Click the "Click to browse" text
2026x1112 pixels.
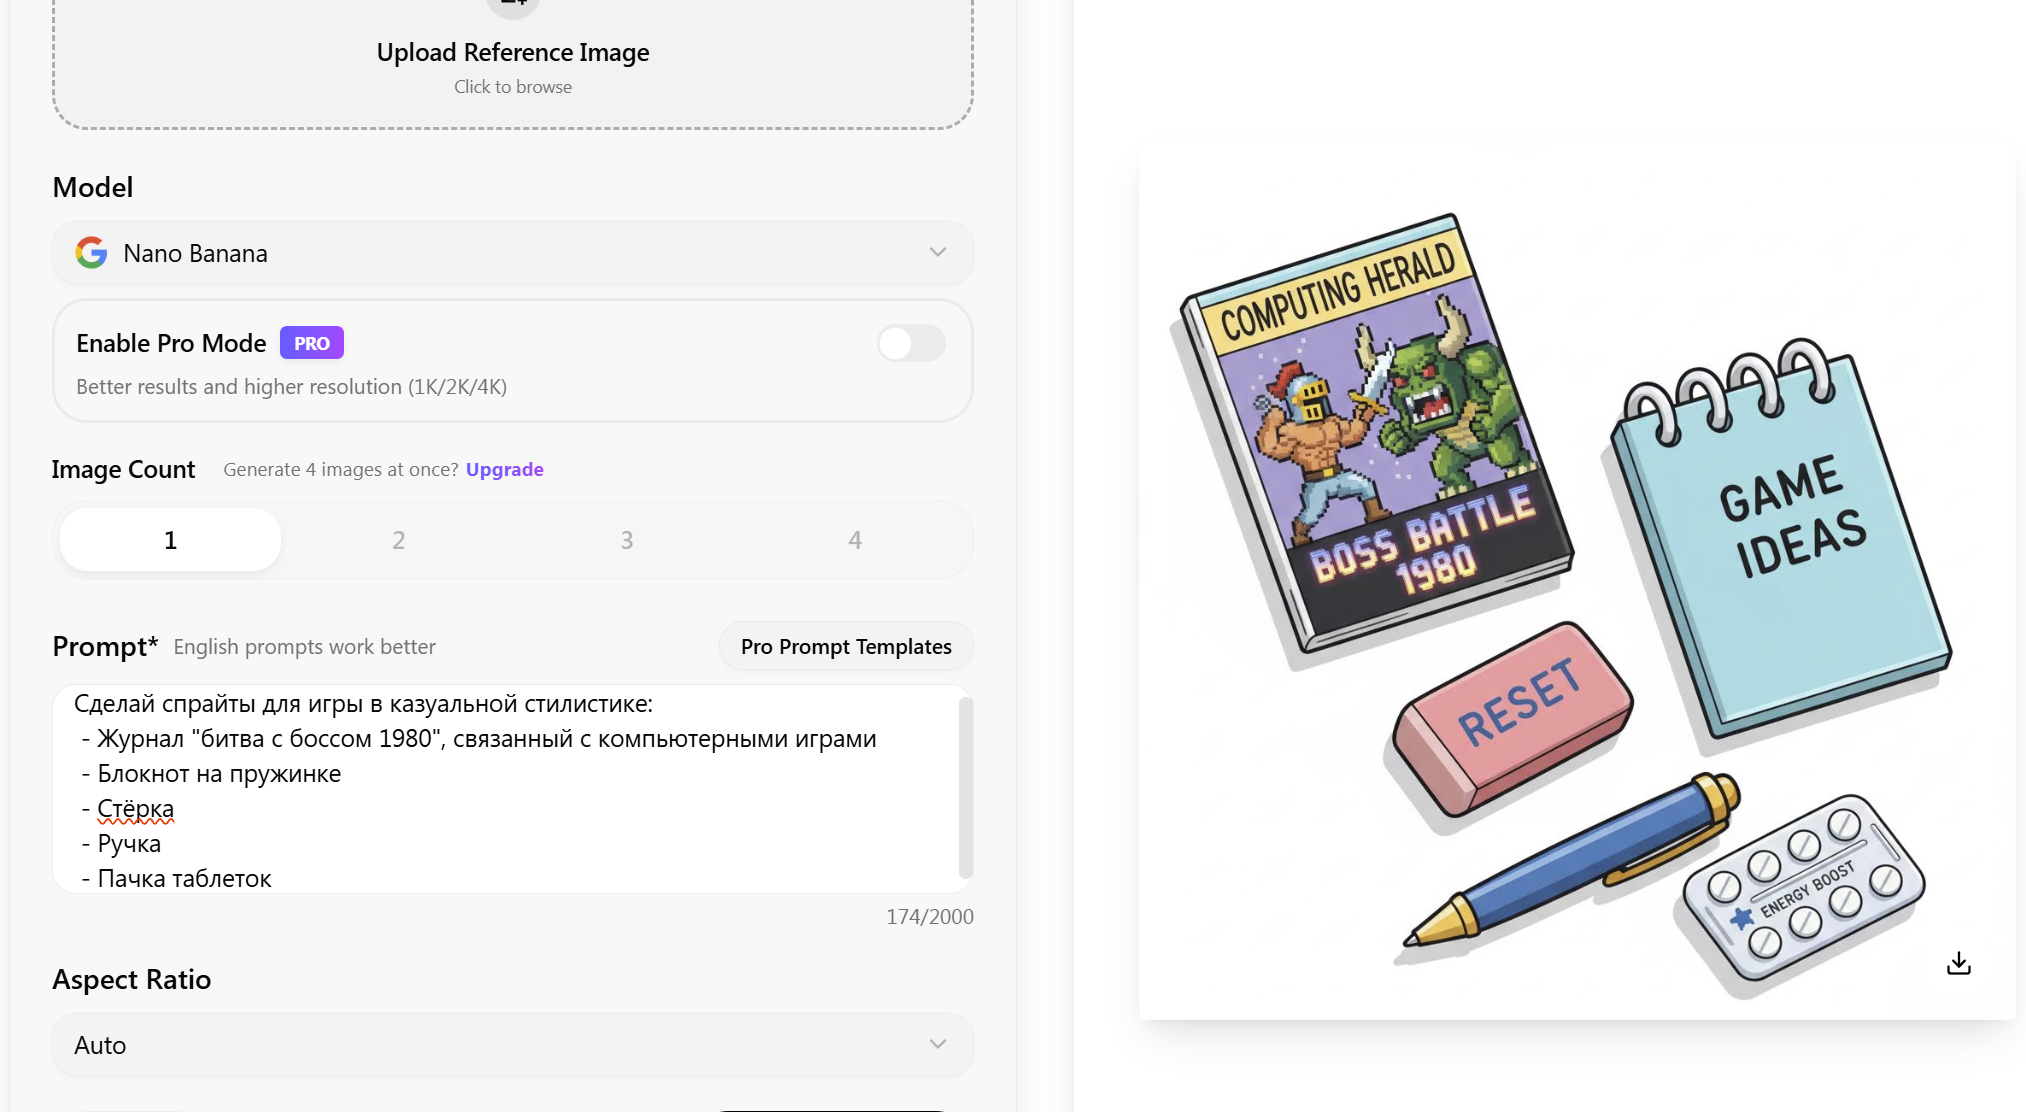pyautogui.click(x=512, y=87)
